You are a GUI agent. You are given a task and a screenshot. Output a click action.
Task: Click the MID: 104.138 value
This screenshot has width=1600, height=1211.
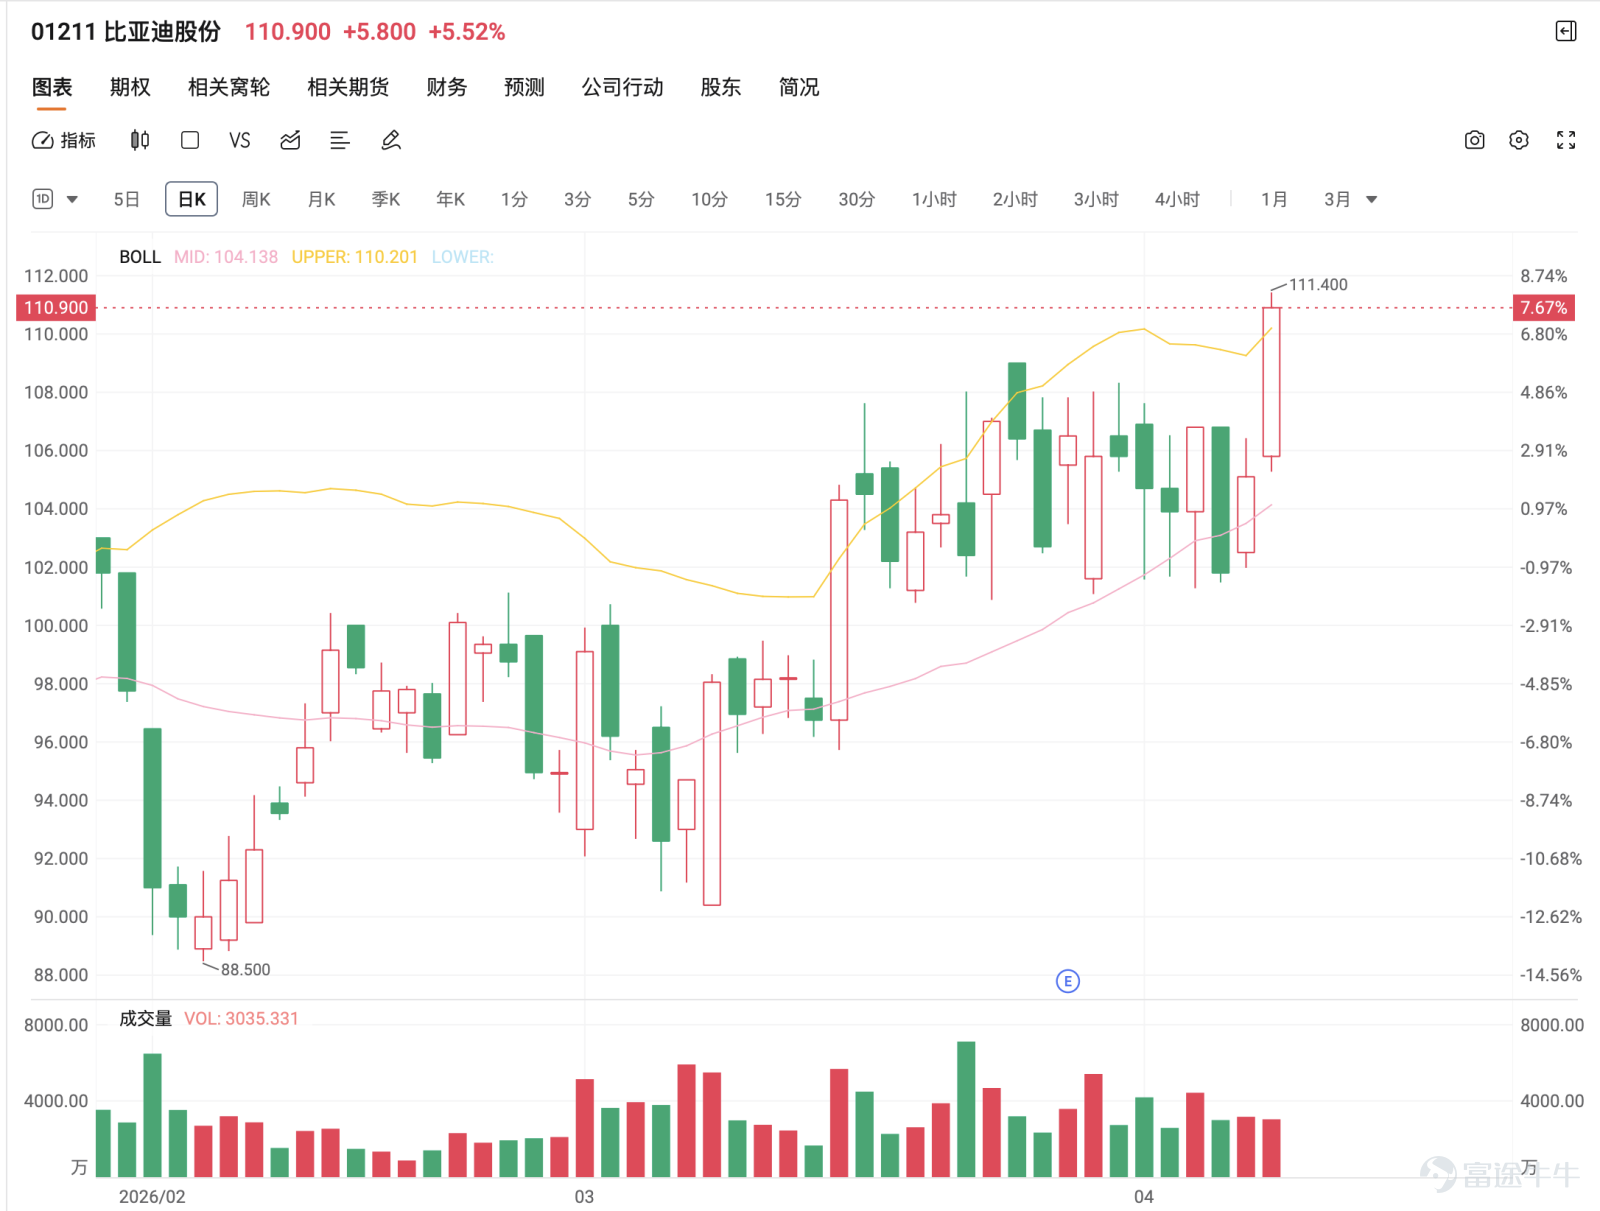click(x=226, y=257)
